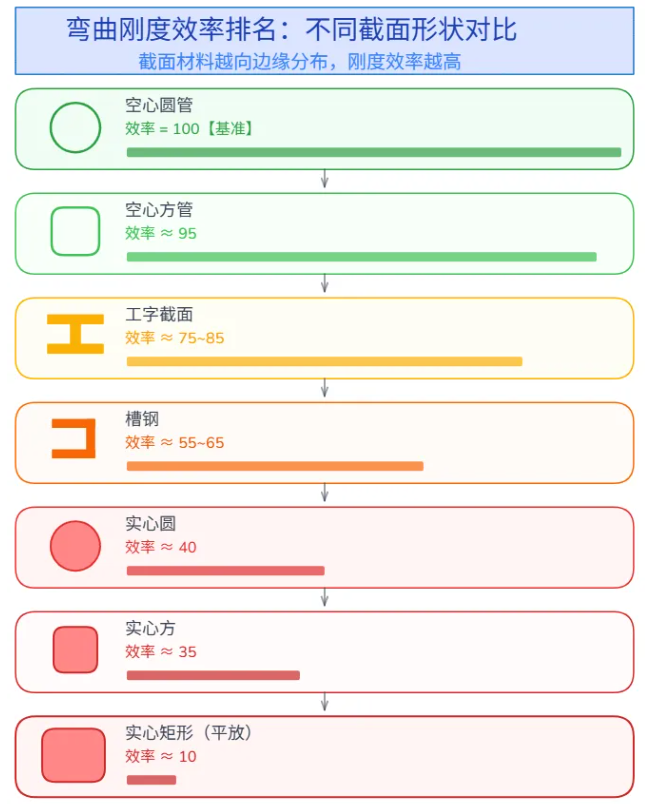
Task: Click the 实心圆 label text
Action: pos(151,524)
